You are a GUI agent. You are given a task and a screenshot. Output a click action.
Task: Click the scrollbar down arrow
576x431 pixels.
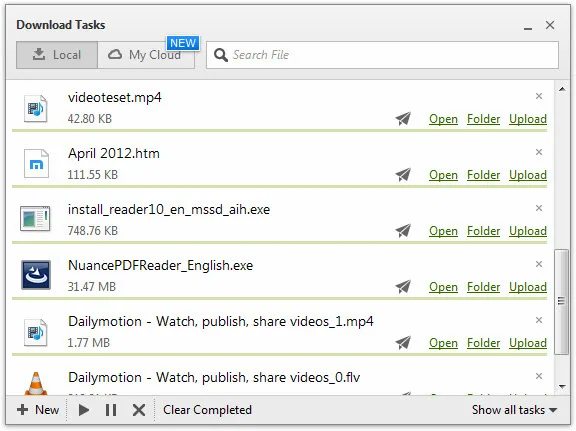coord(562,387)
